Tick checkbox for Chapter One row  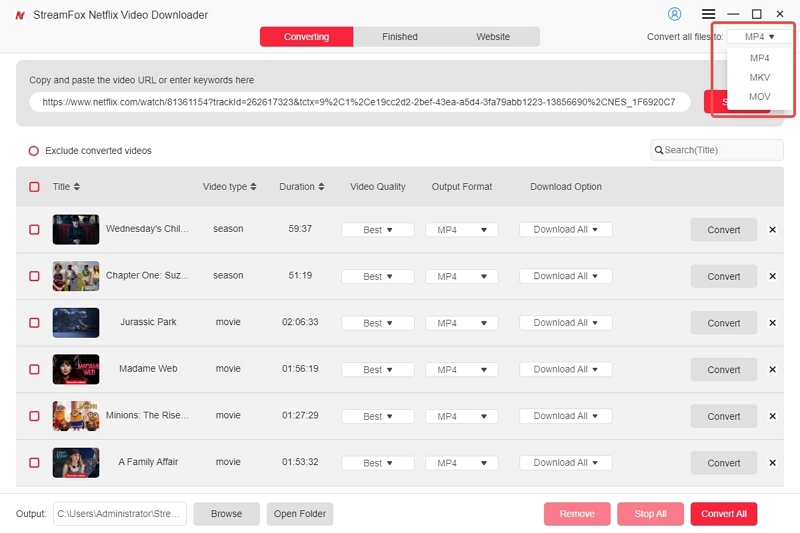34,276
